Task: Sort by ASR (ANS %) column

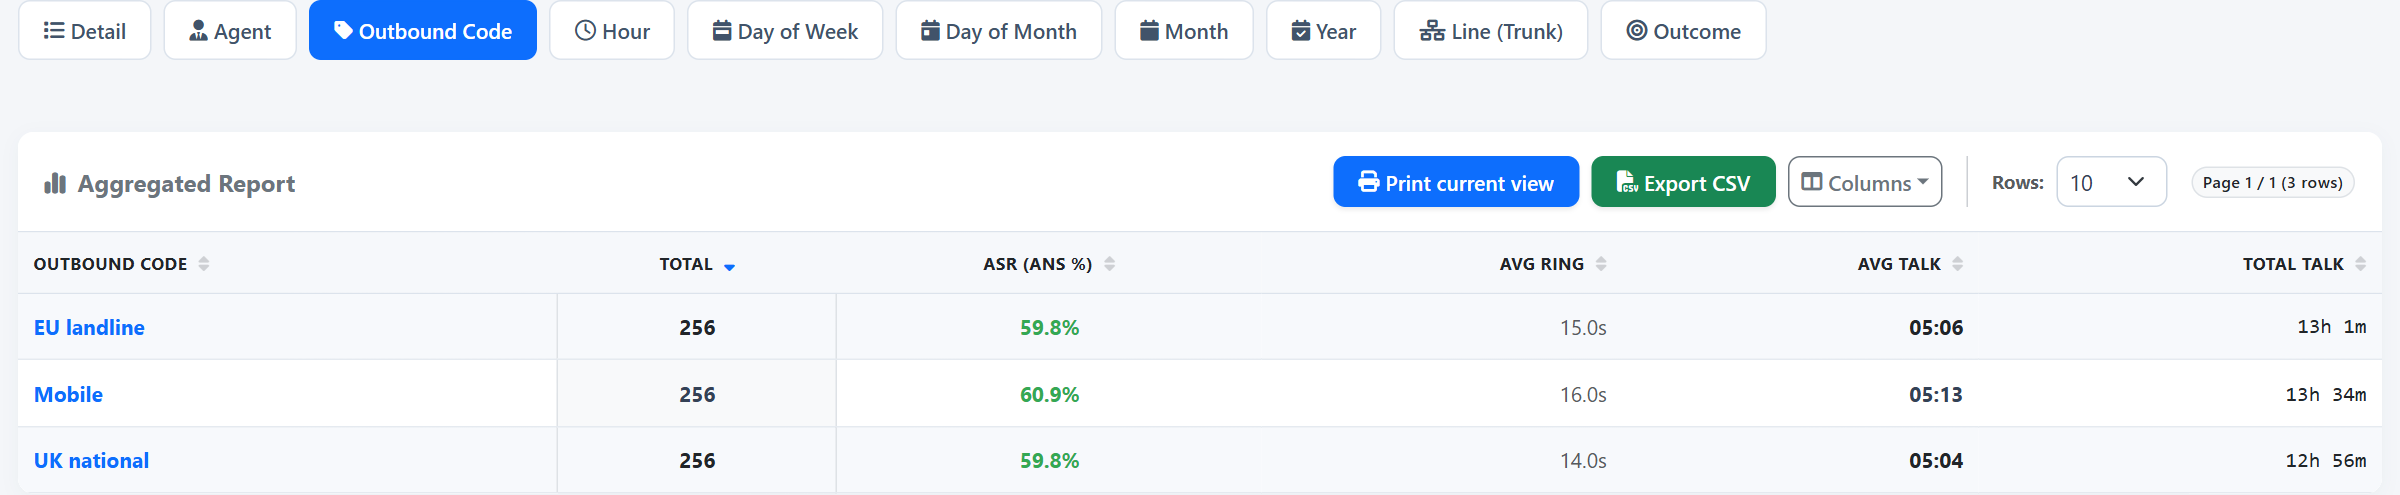Action: pyautogui.click(x=1049, y=264)
